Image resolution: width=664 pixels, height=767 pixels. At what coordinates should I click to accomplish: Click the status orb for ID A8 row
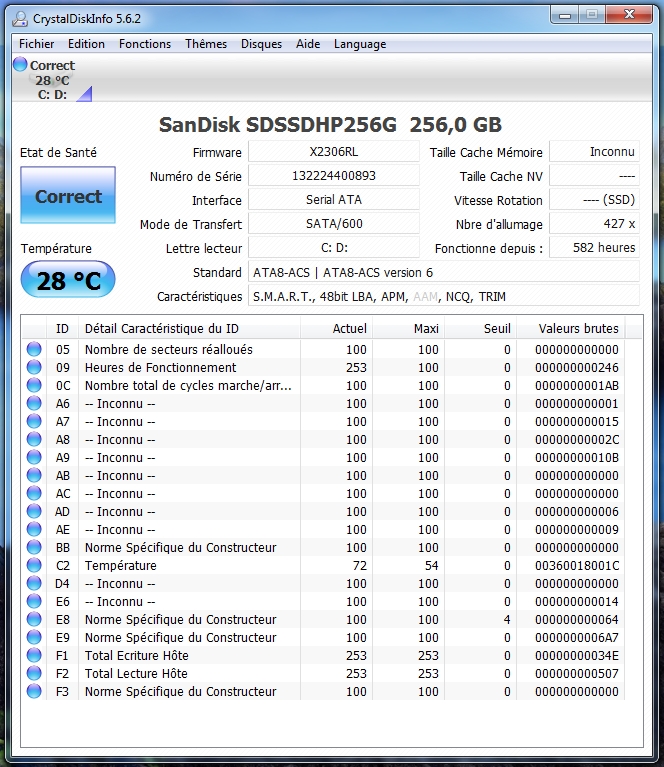click(x=34, y=439)
